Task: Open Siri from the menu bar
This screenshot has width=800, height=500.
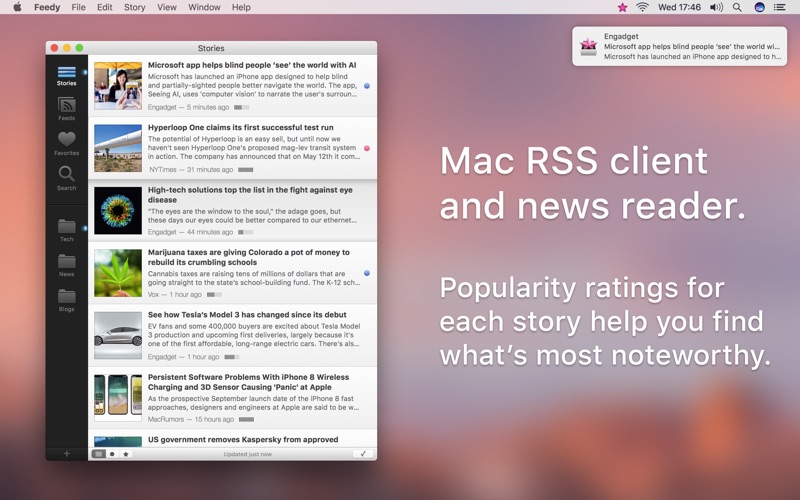Action: (759, 7)
